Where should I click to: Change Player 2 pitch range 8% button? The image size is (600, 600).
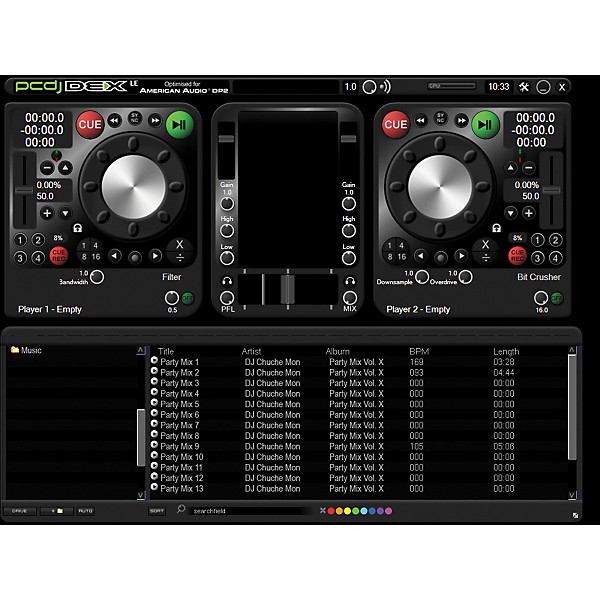coord(517,238)
